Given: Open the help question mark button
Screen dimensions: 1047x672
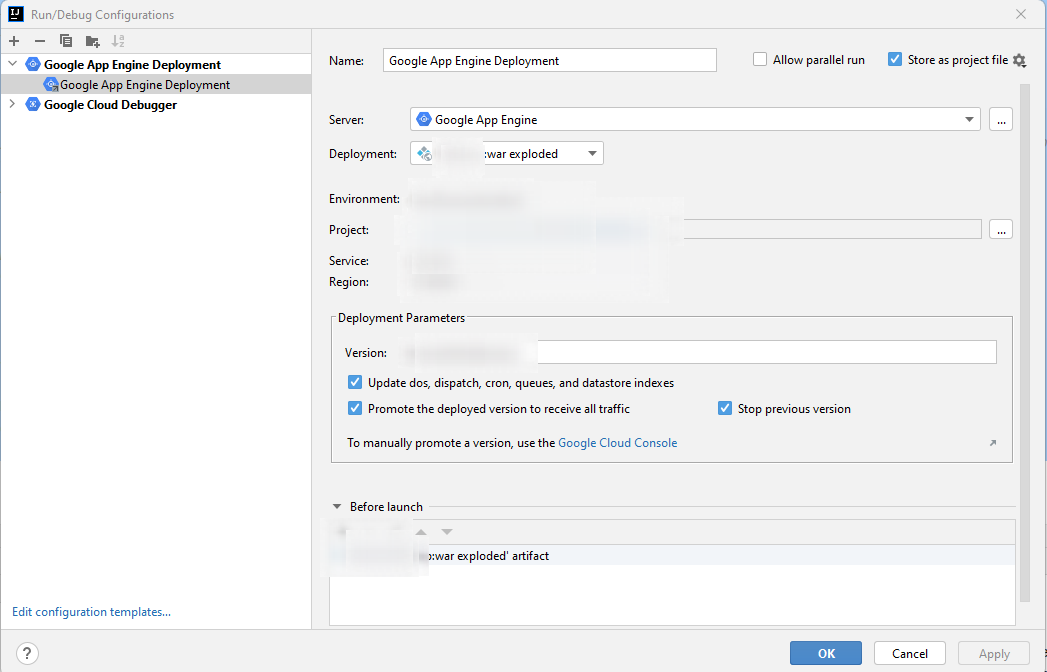Looking at the screenshot, I should coord(27,653).
